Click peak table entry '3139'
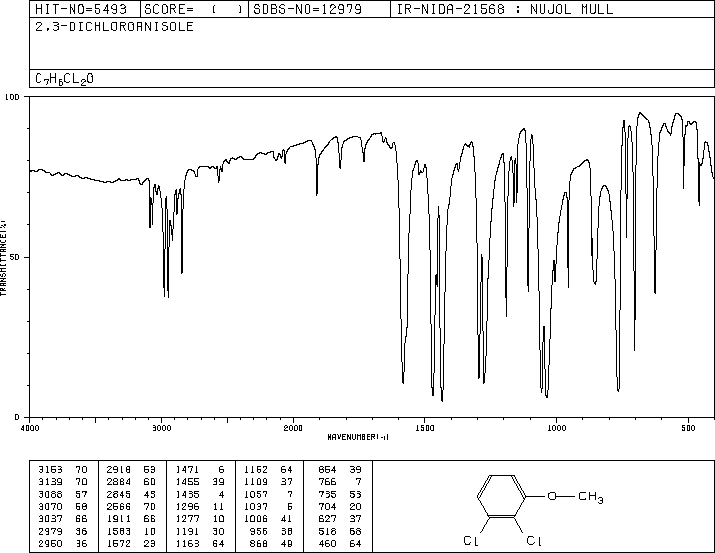This screenshot has height=553, width=715. 50,482
